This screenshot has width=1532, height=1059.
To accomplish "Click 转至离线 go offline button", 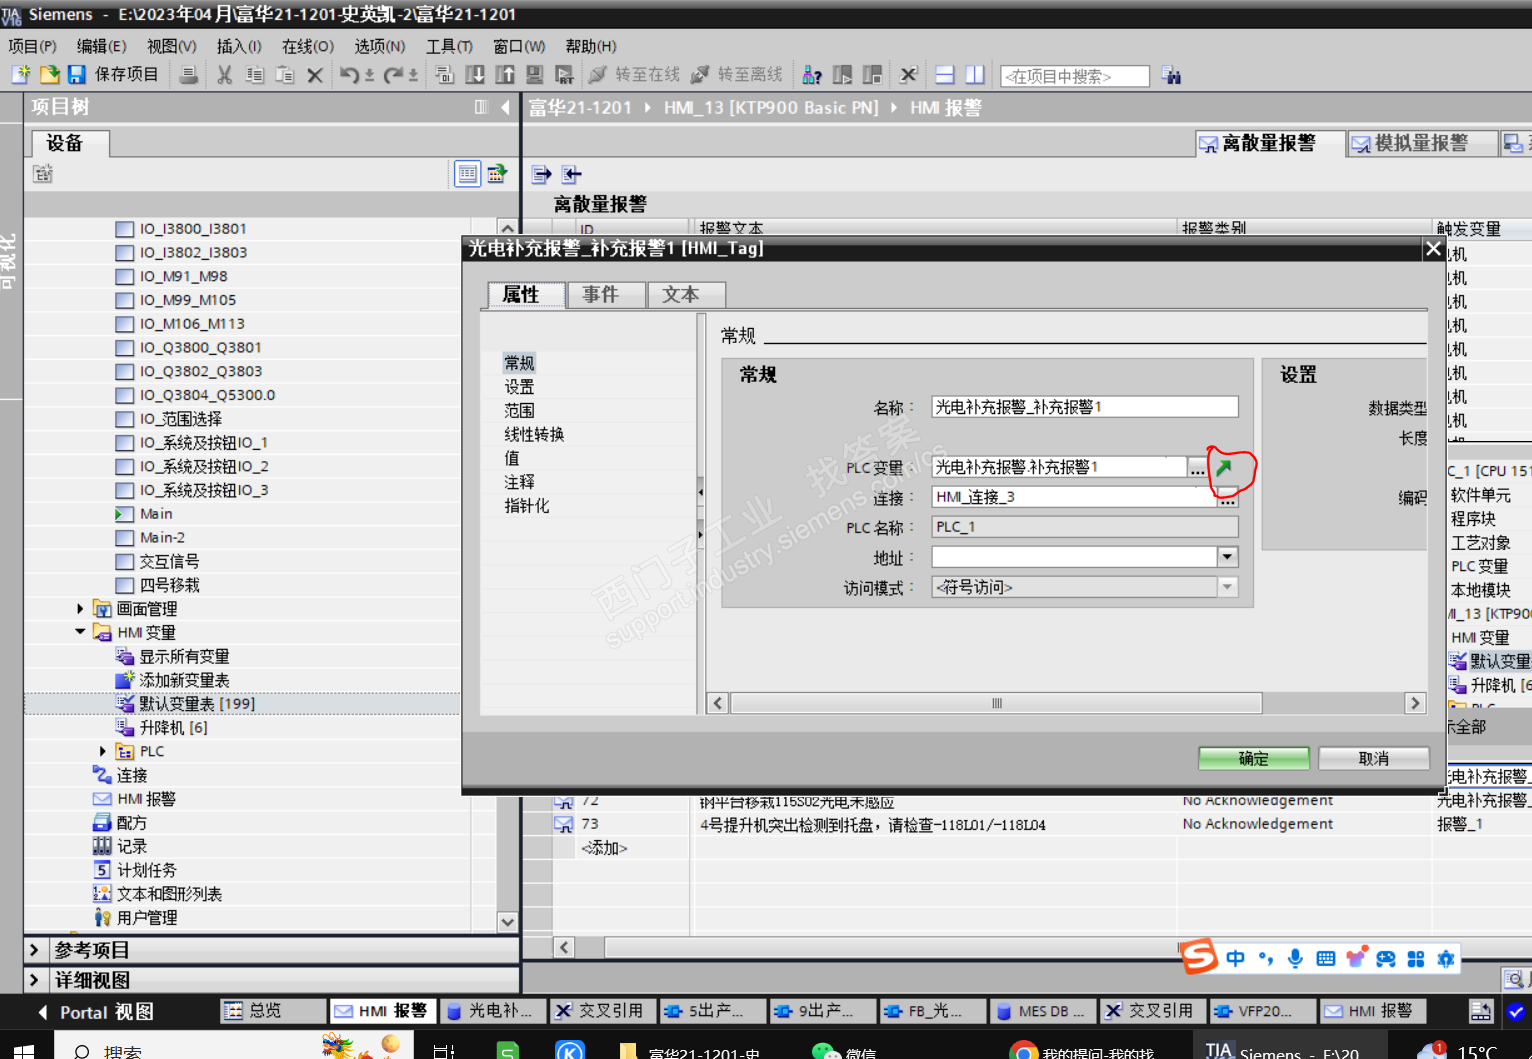I will click(737, 75).
